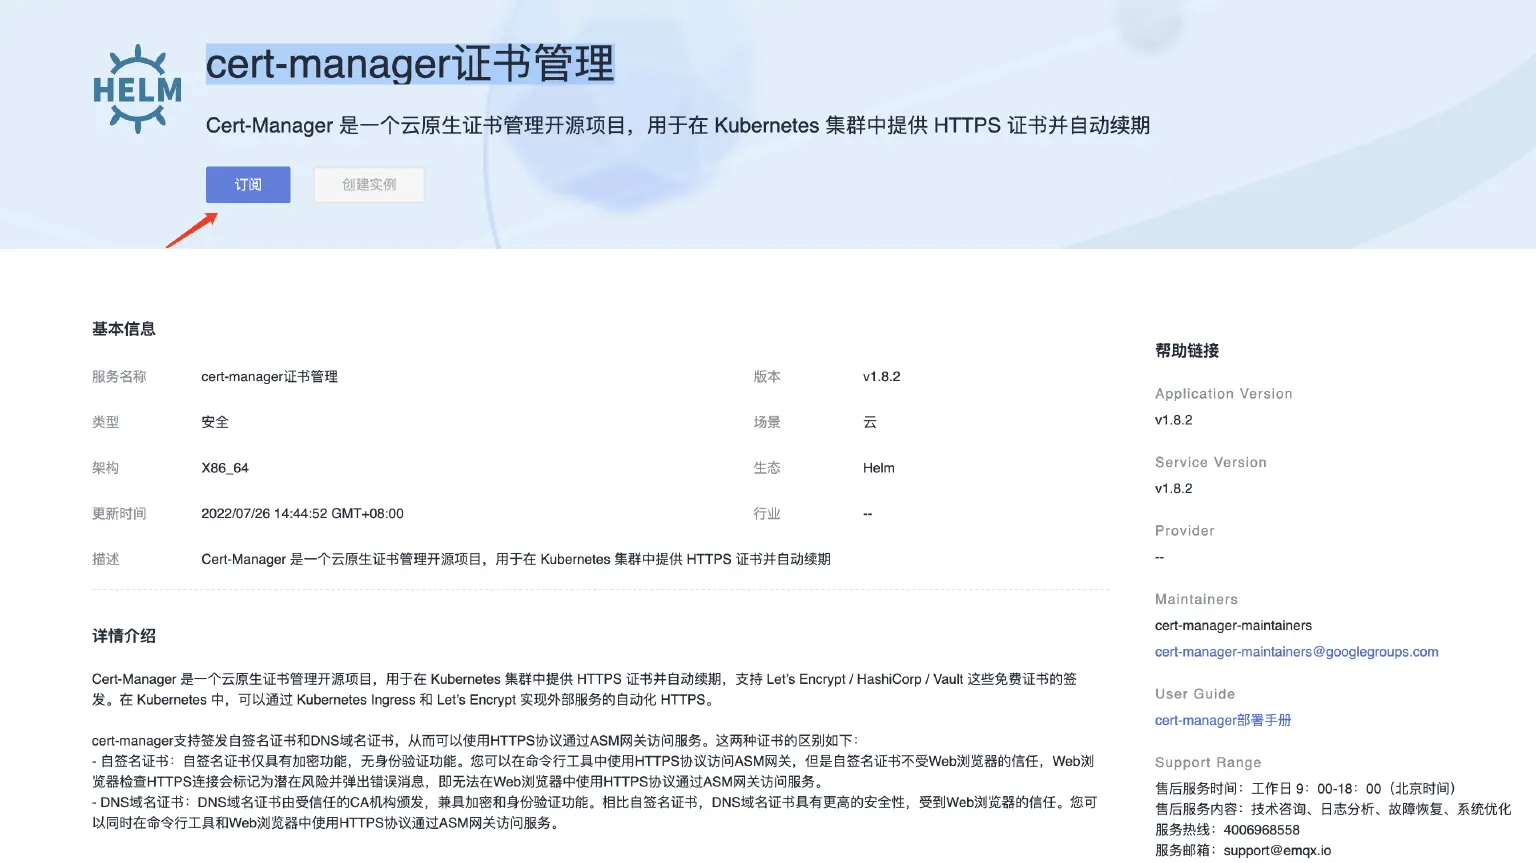Select the service hotline number 4006968558
The width and height of the screenshot is (1536, 863).
(x=1261, y=829)
